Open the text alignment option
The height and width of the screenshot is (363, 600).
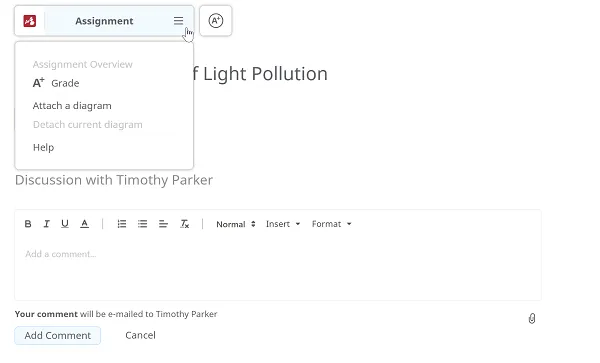pyautogui.click(x=163, y=224)
